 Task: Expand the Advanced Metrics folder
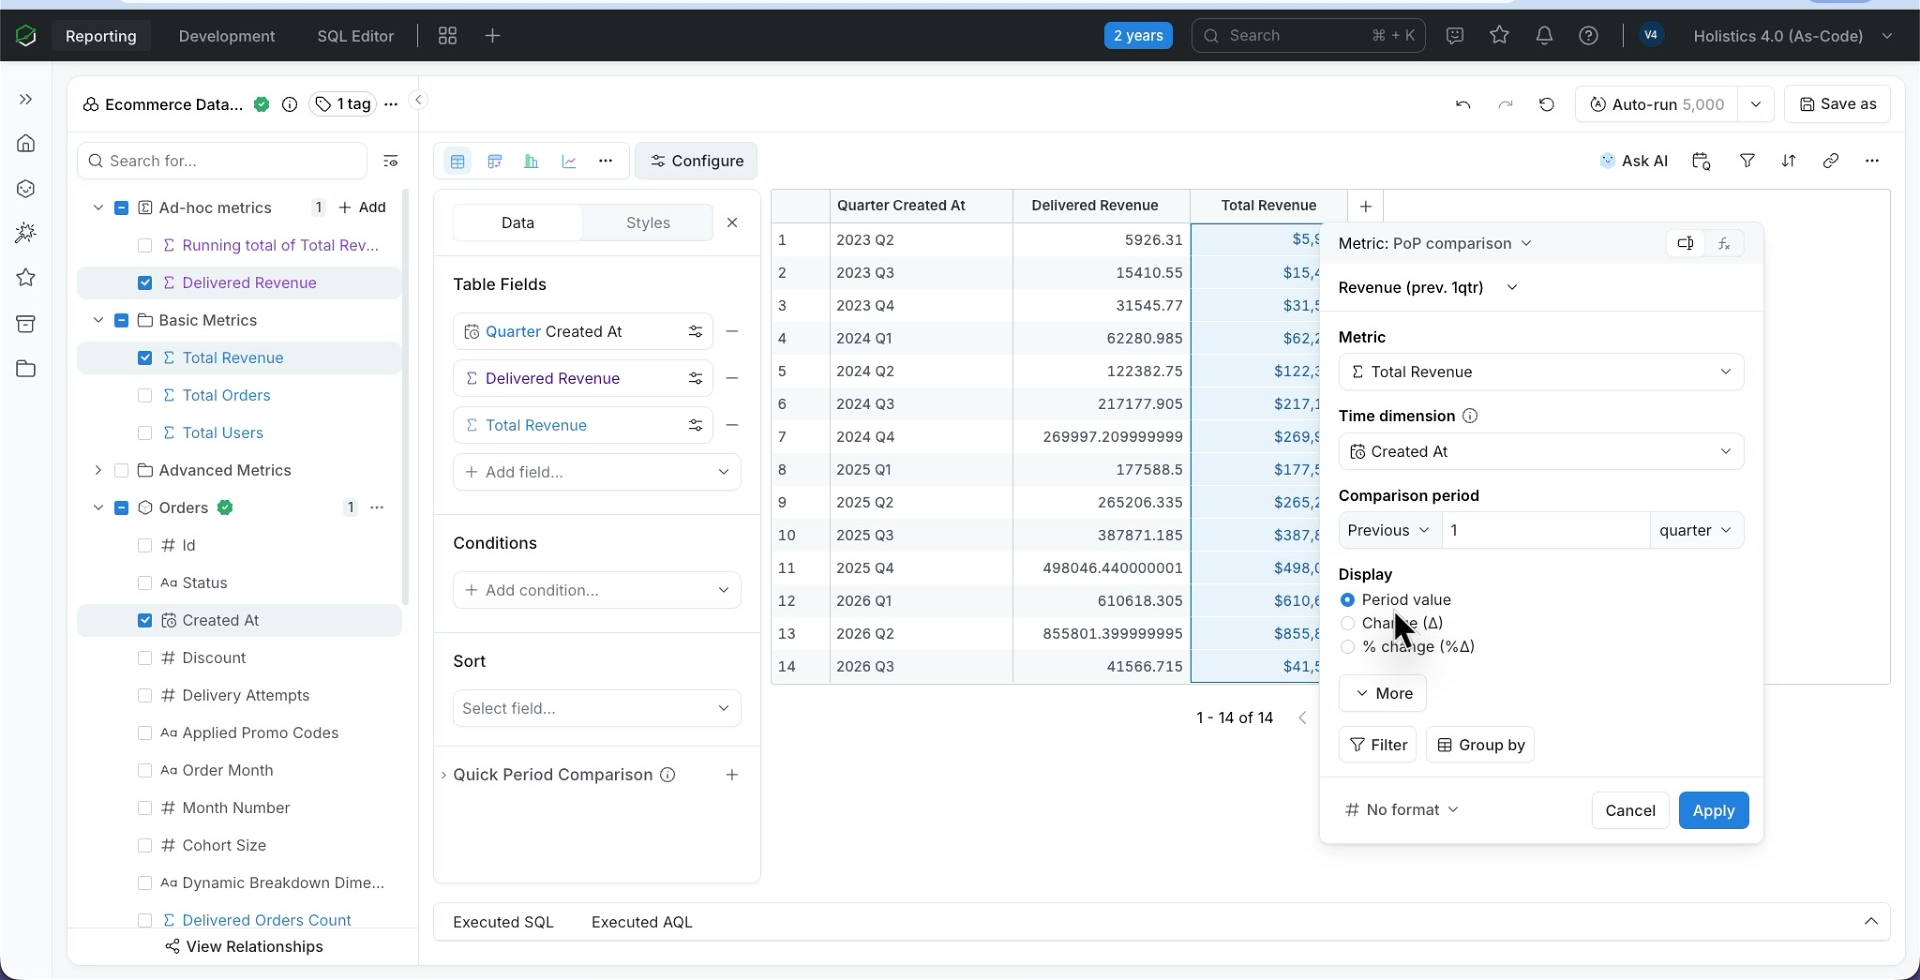pyautogui.click(x=98, y=471)
